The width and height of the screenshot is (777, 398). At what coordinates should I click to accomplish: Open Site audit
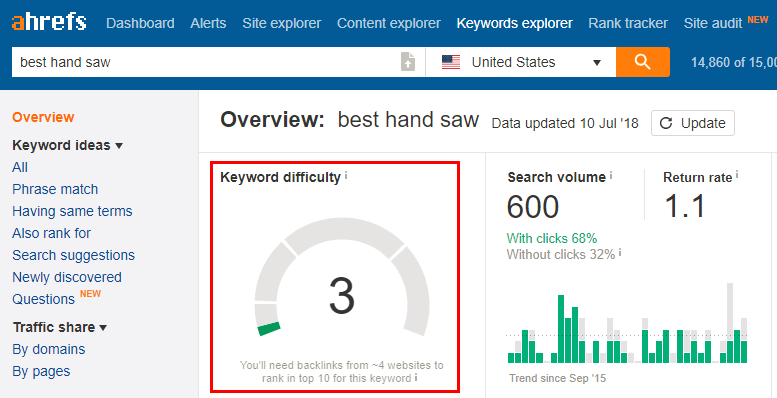tap(713, 23)
